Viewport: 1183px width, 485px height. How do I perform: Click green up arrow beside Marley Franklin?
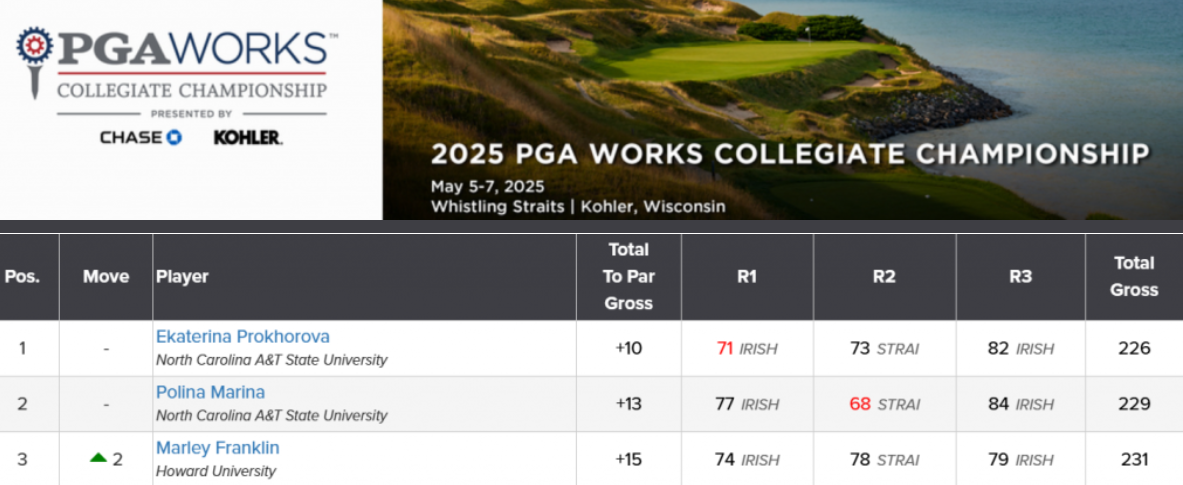[98, 458]
